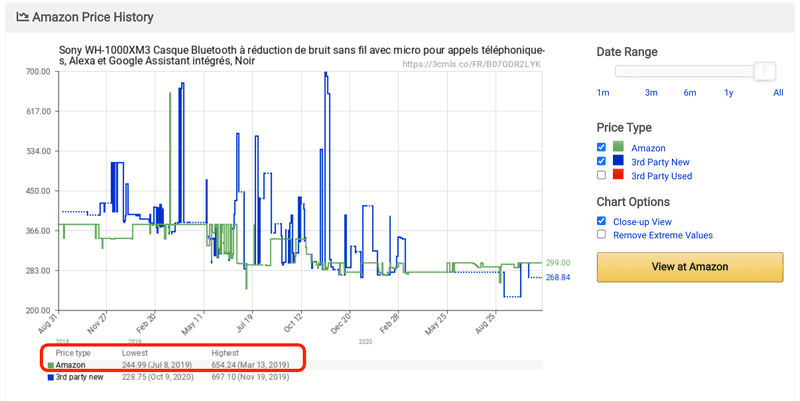Enable the 3rd Party Used checkbox
Image resolution: width=800 pixels, height=401 pixels.
tap(602, 174)
